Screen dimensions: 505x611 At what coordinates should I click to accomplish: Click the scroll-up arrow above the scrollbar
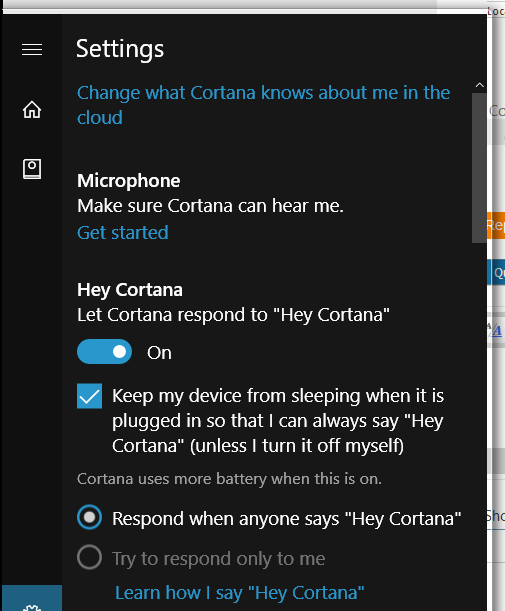point(480,85)
